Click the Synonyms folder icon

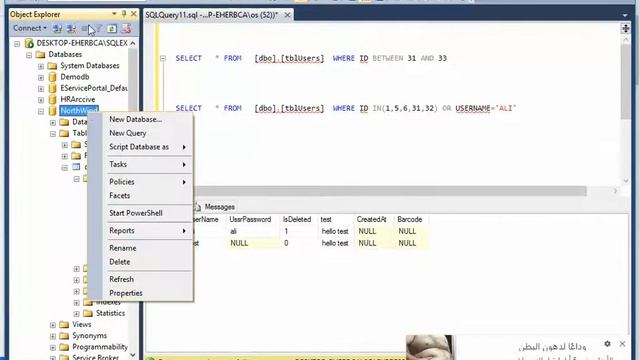(64, 336)
